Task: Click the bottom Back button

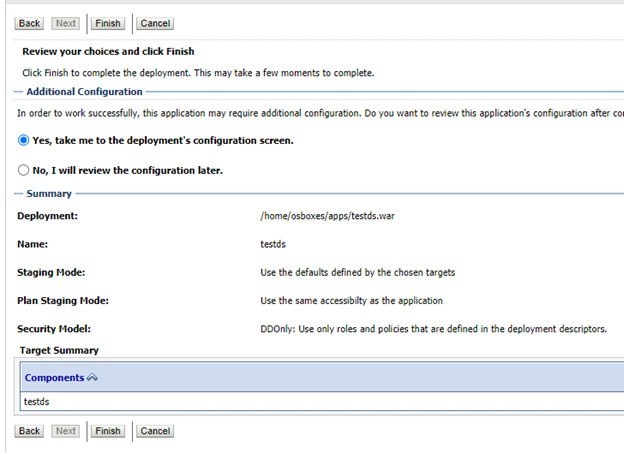Action: 29,431
